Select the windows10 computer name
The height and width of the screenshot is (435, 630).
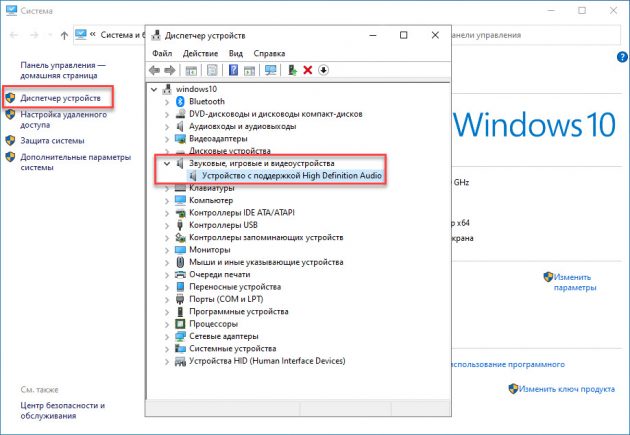(196, 89)
